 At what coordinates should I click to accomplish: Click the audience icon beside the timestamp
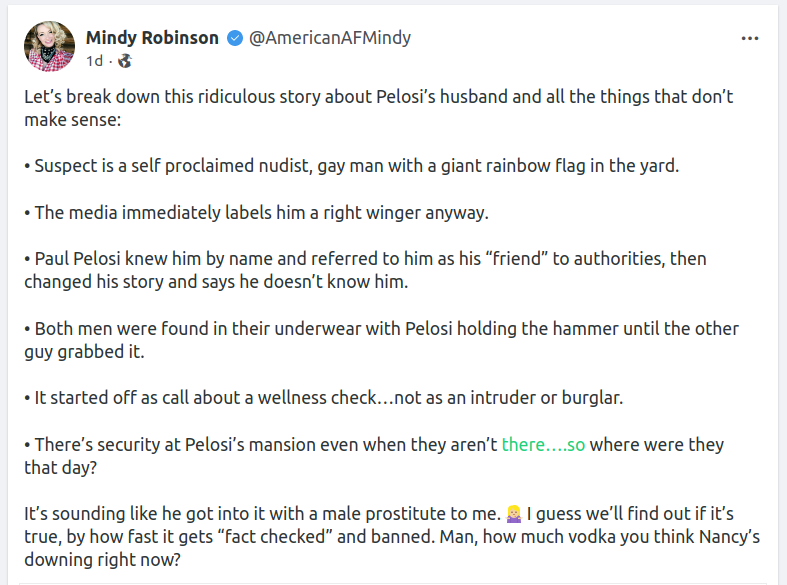pos(124,61)
